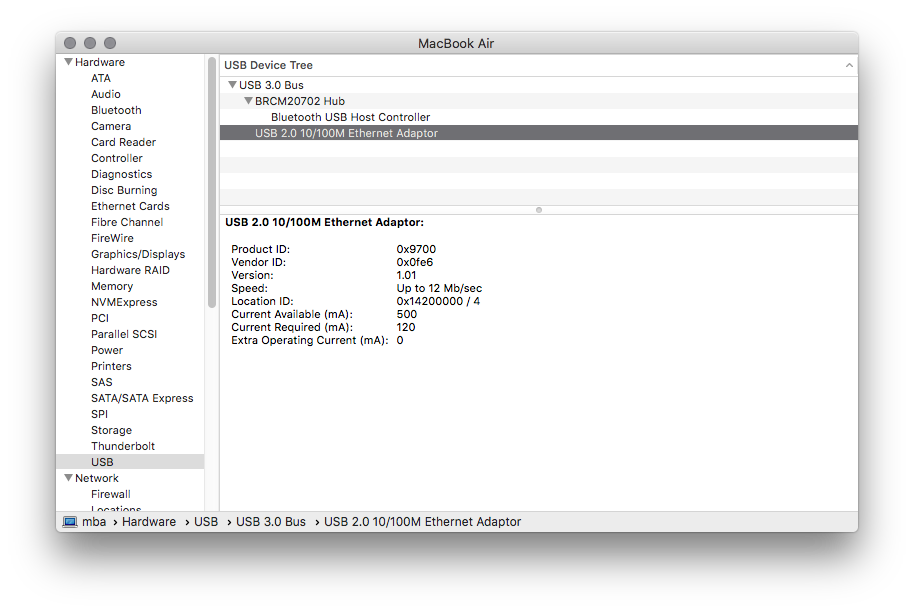Click the split pane divider handle dot
The image size is (914, 612).
(x=539, y=210)
